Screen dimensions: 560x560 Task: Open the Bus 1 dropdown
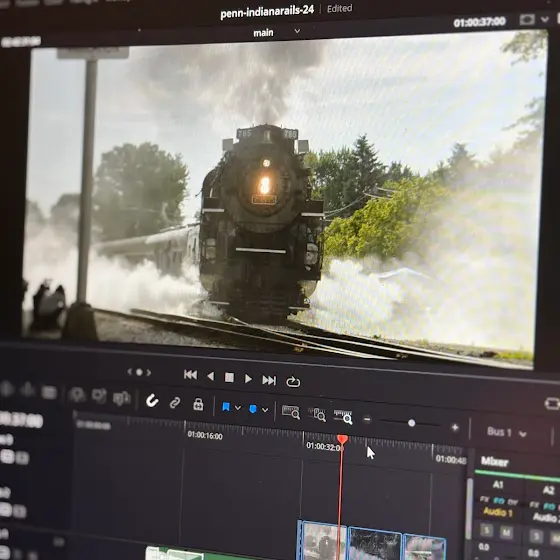point(506,432)
